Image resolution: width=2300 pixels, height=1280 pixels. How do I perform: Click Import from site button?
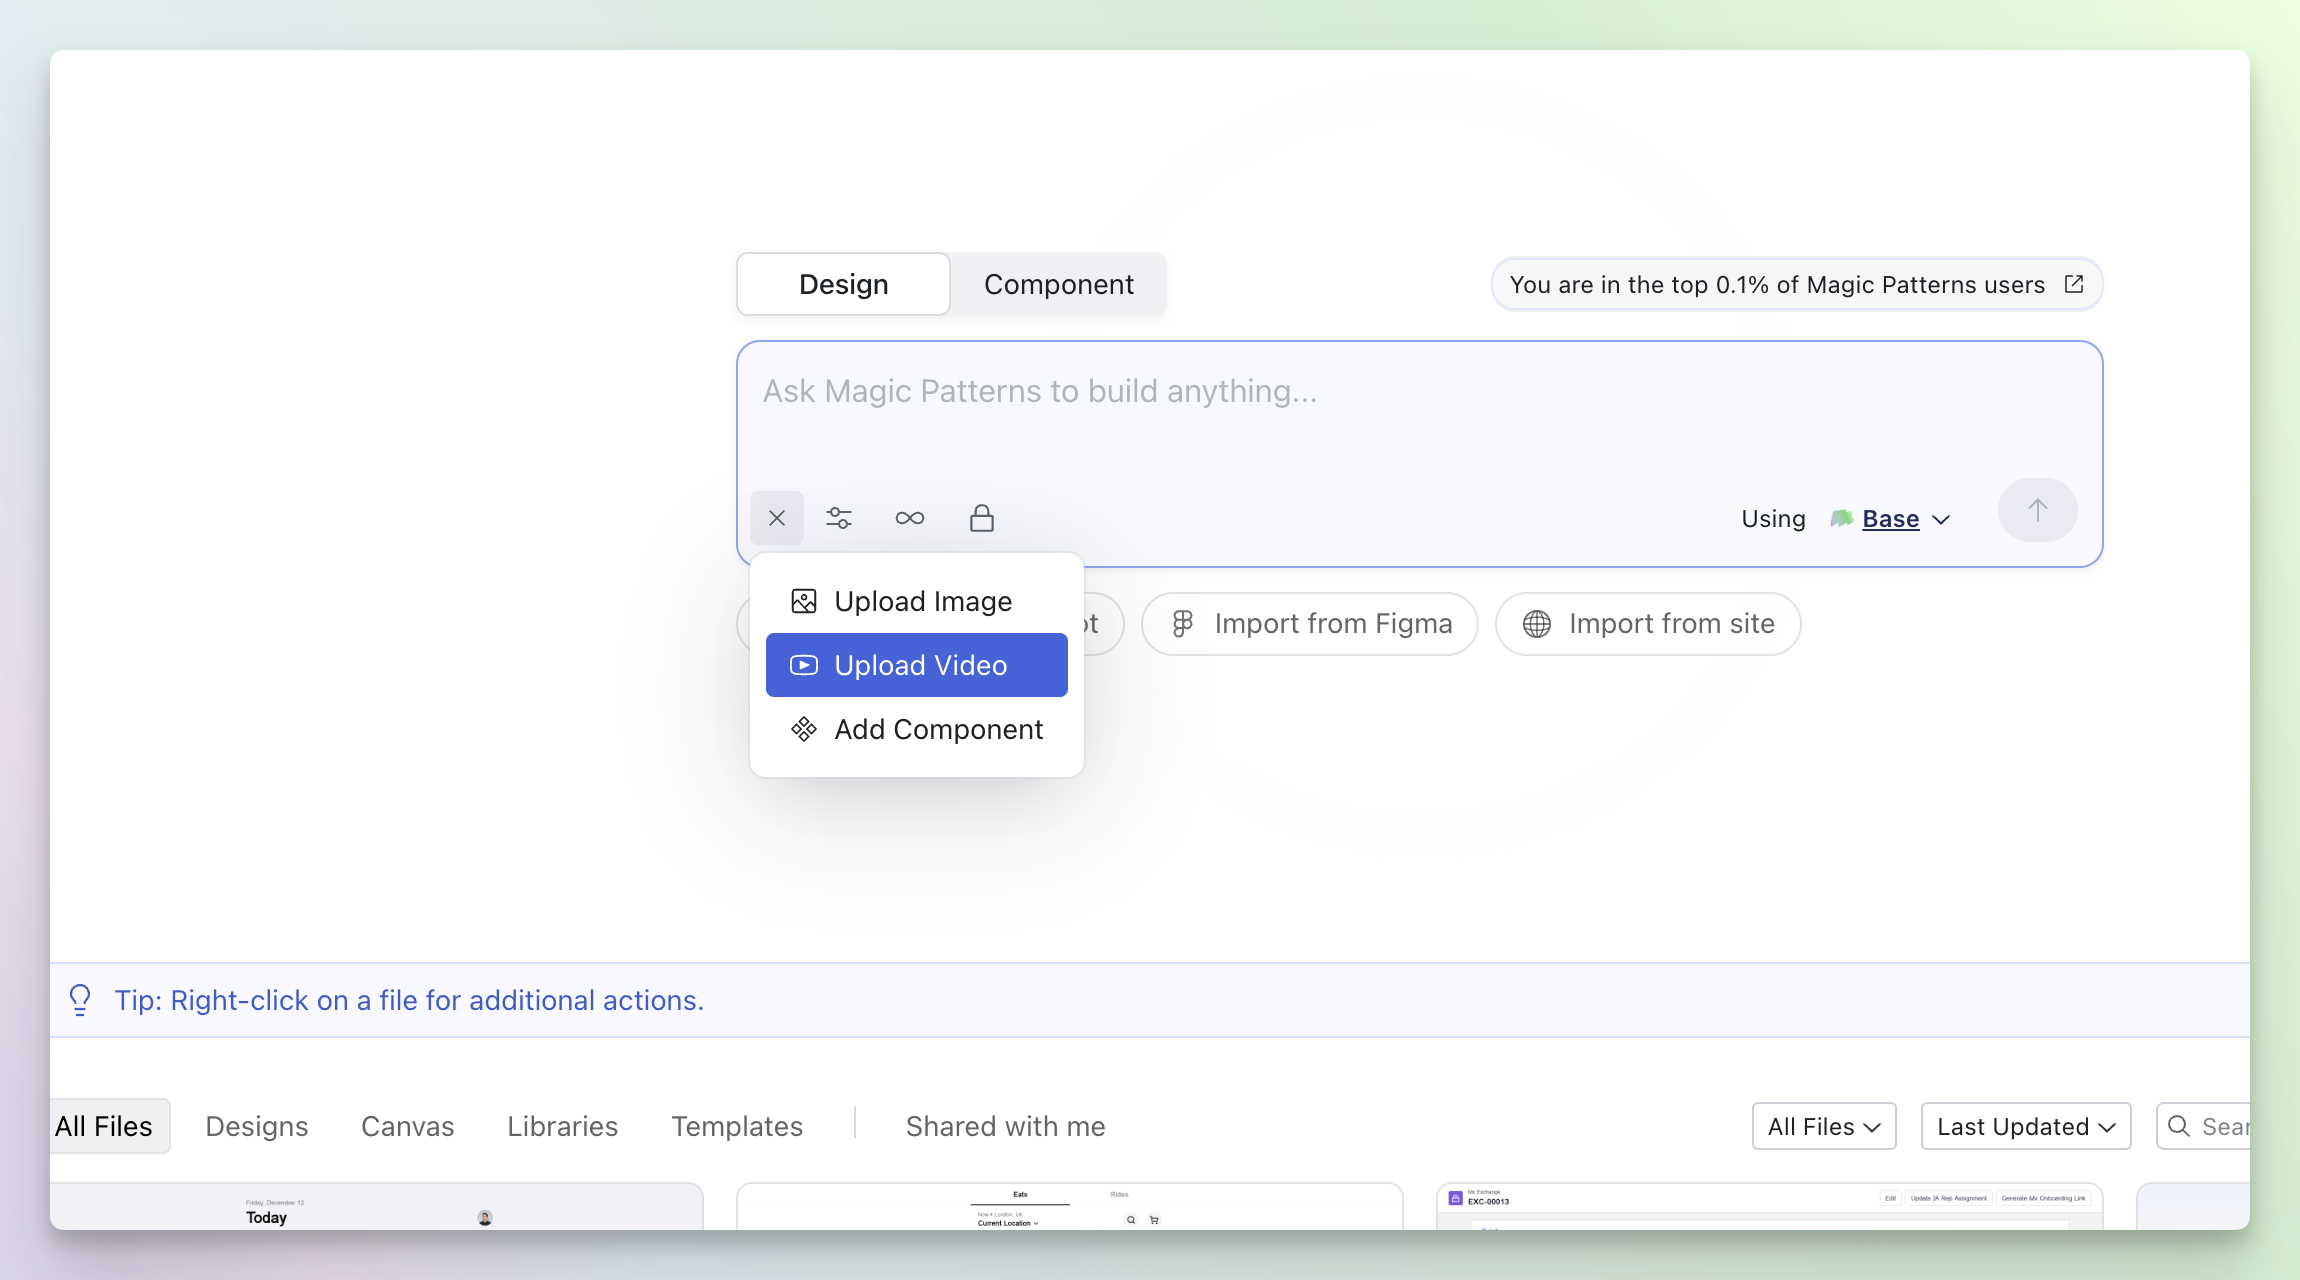pos(1648,624)
